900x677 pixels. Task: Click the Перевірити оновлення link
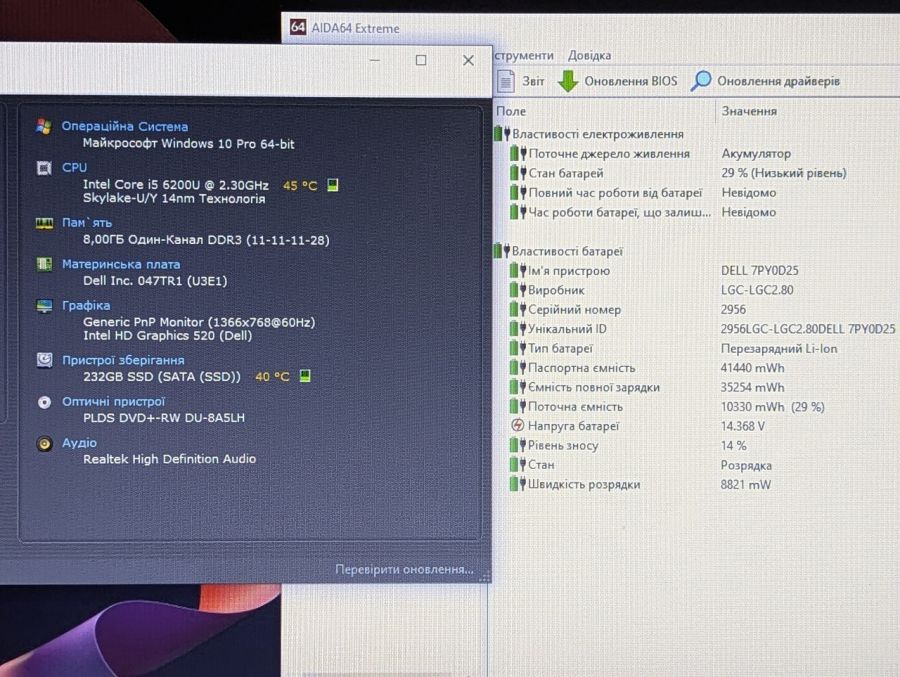[405, 569]
